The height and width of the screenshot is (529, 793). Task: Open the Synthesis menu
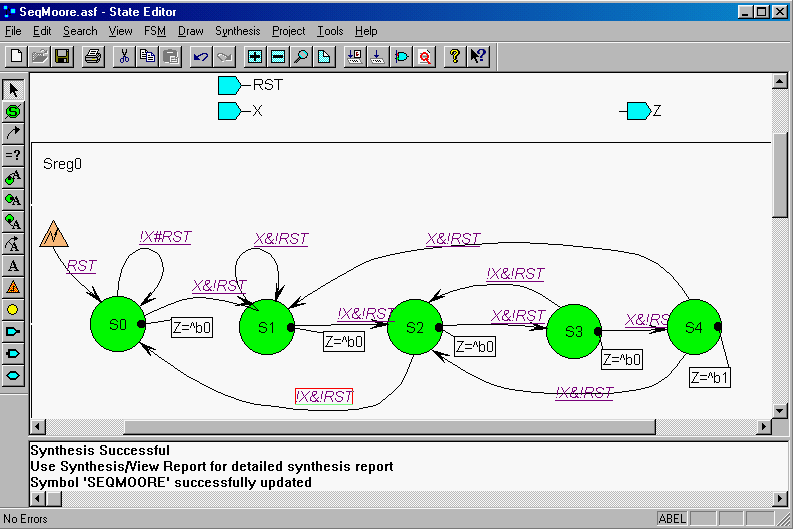237,31
